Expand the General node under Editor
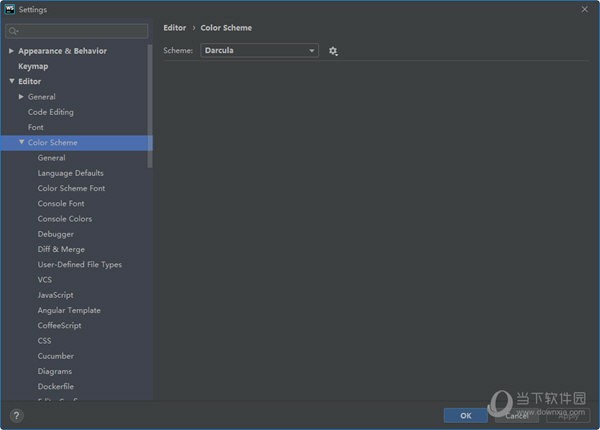 pos(21,97)
